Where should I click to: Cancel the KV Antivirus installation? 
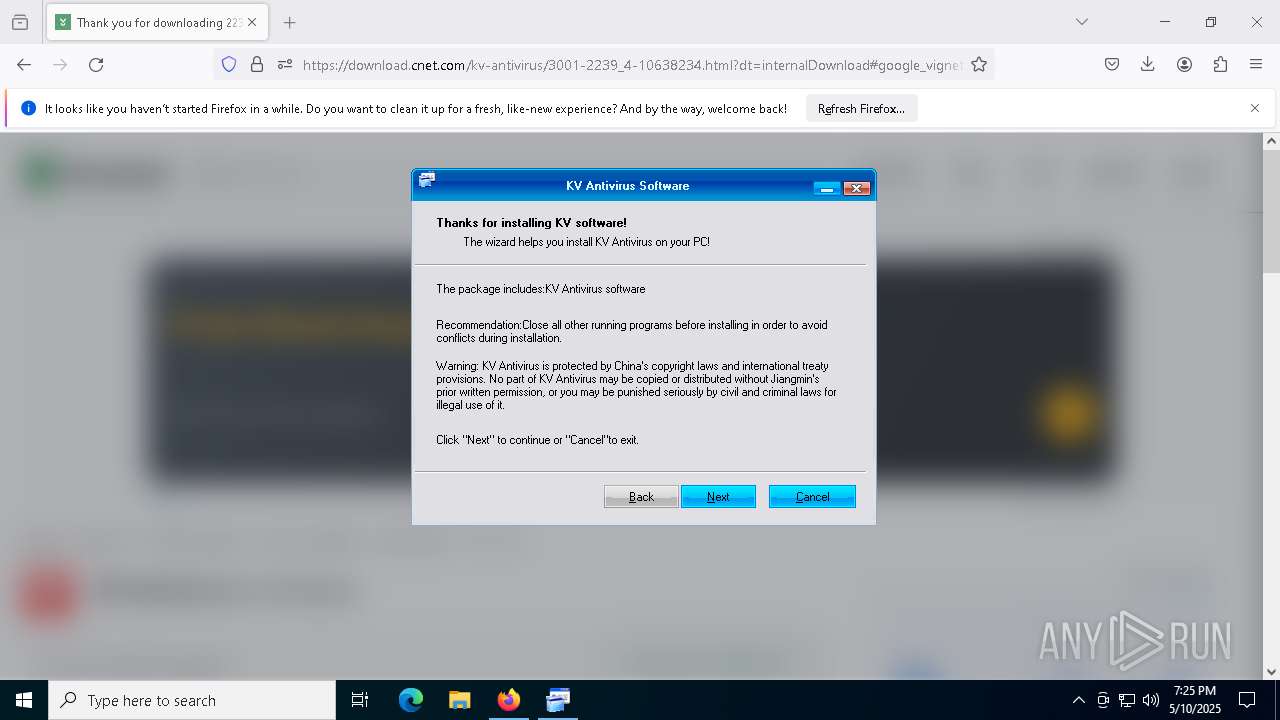pyautogui.click(x=812, y=497)
